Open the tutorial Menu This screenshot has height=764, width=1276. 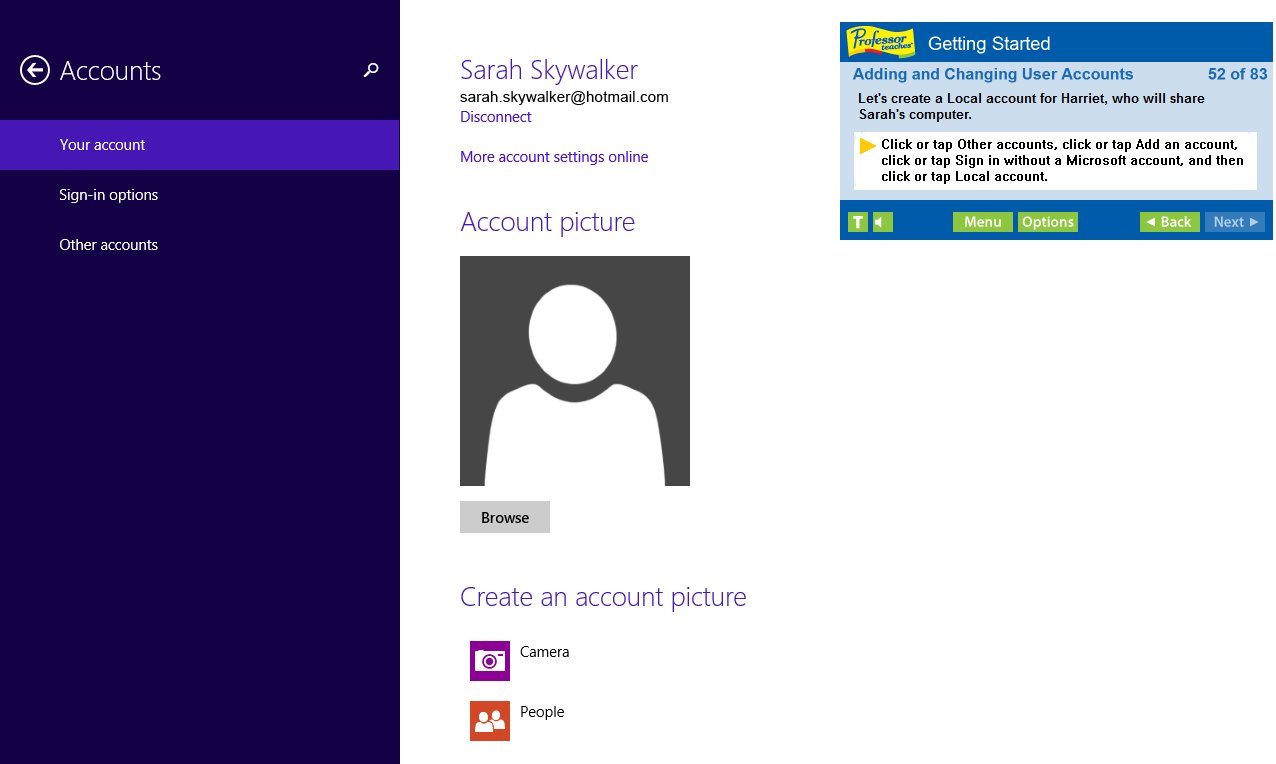[982, 221]
